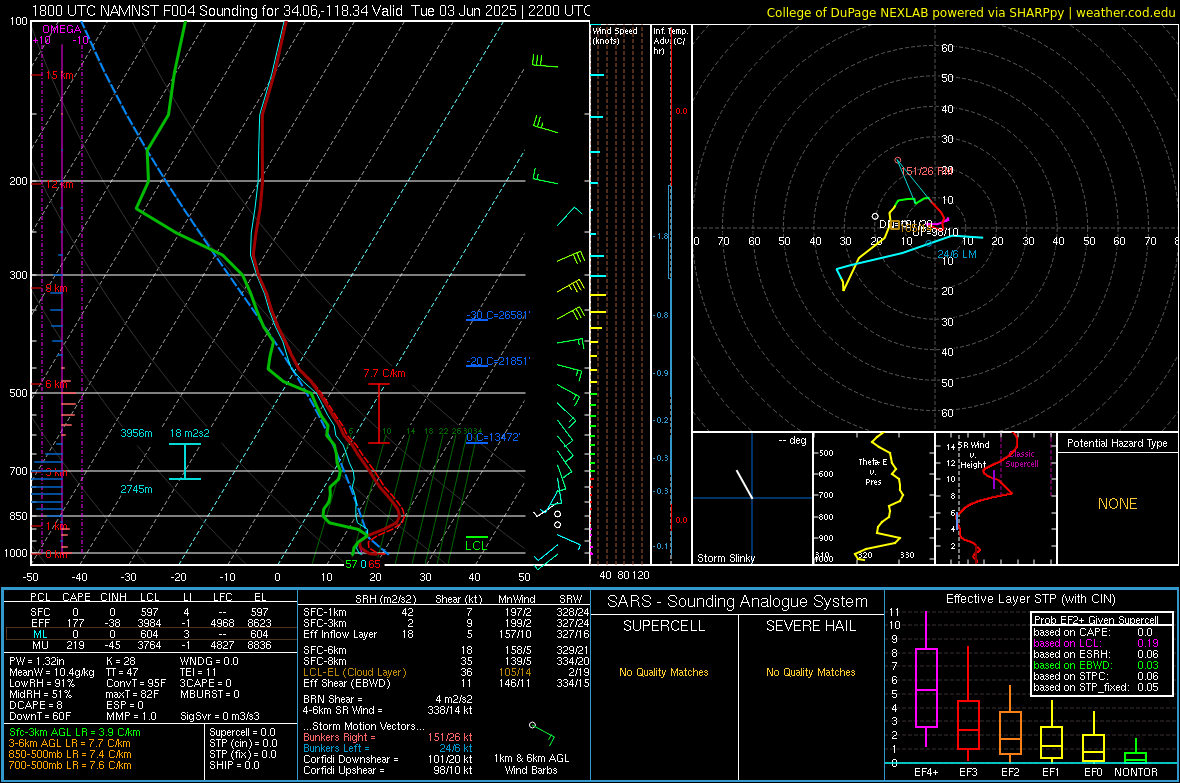Click the sounding title with valid time
The image size is (1180, 783).
click(x=311, y=11)
